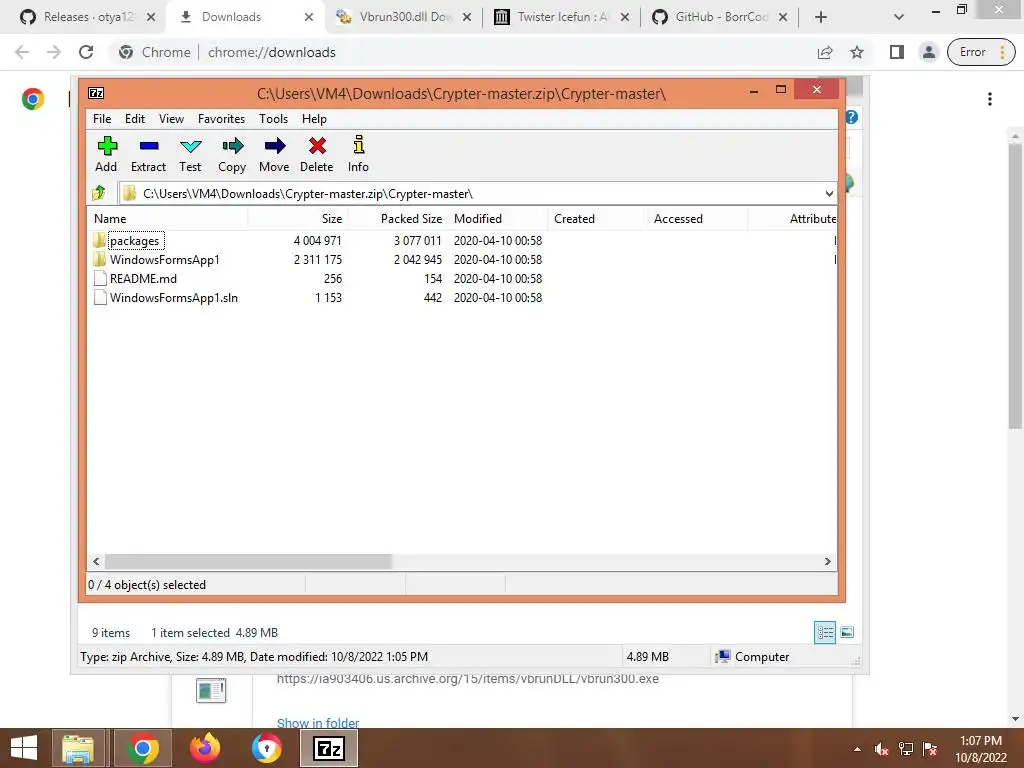Click the 7z logo in the window title bar

pyautogui.click(x=96, y=93)
